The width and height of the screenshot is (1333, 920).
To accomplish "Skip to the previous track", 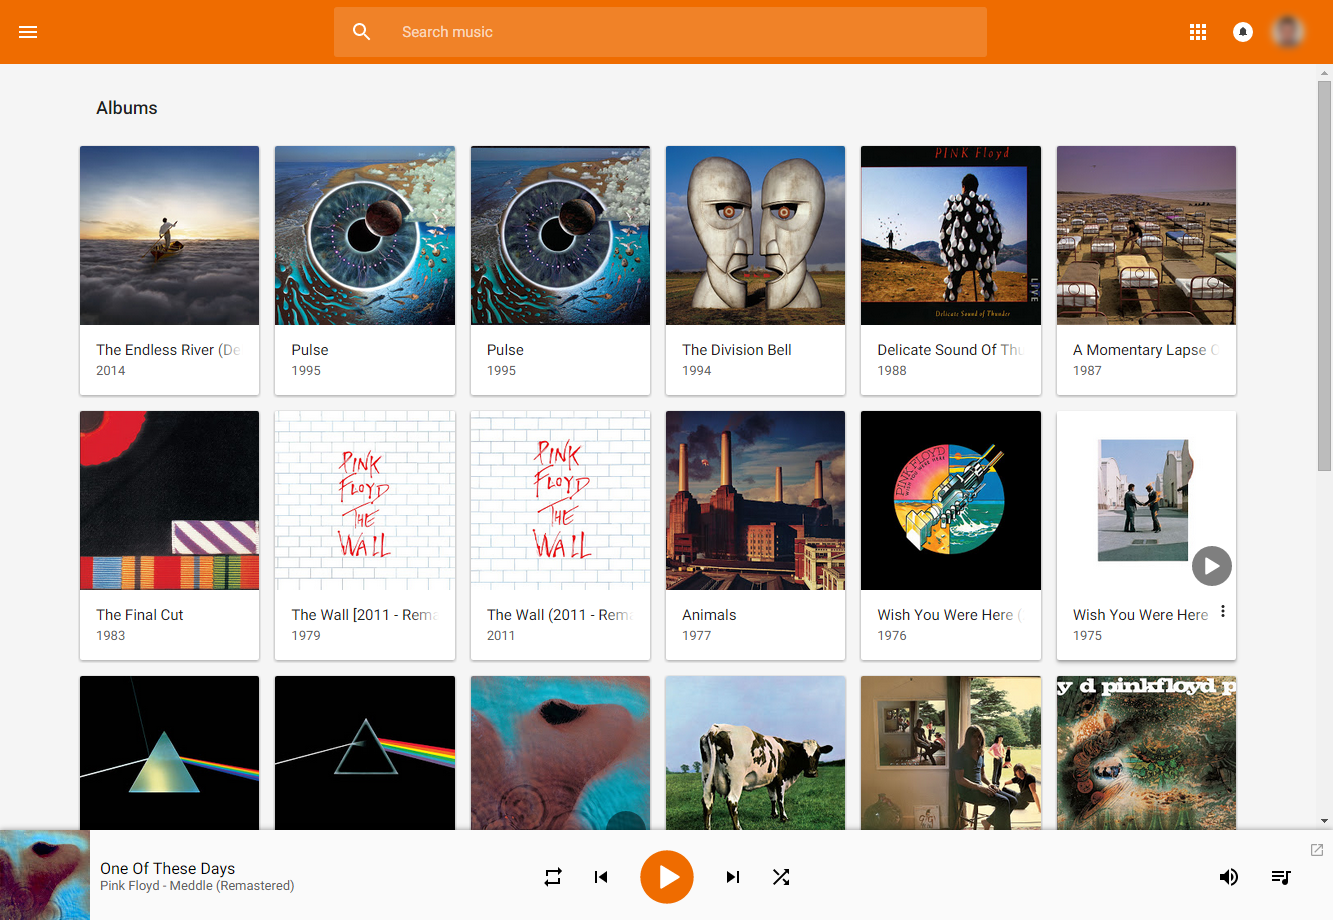I will [x=601, y=877].
